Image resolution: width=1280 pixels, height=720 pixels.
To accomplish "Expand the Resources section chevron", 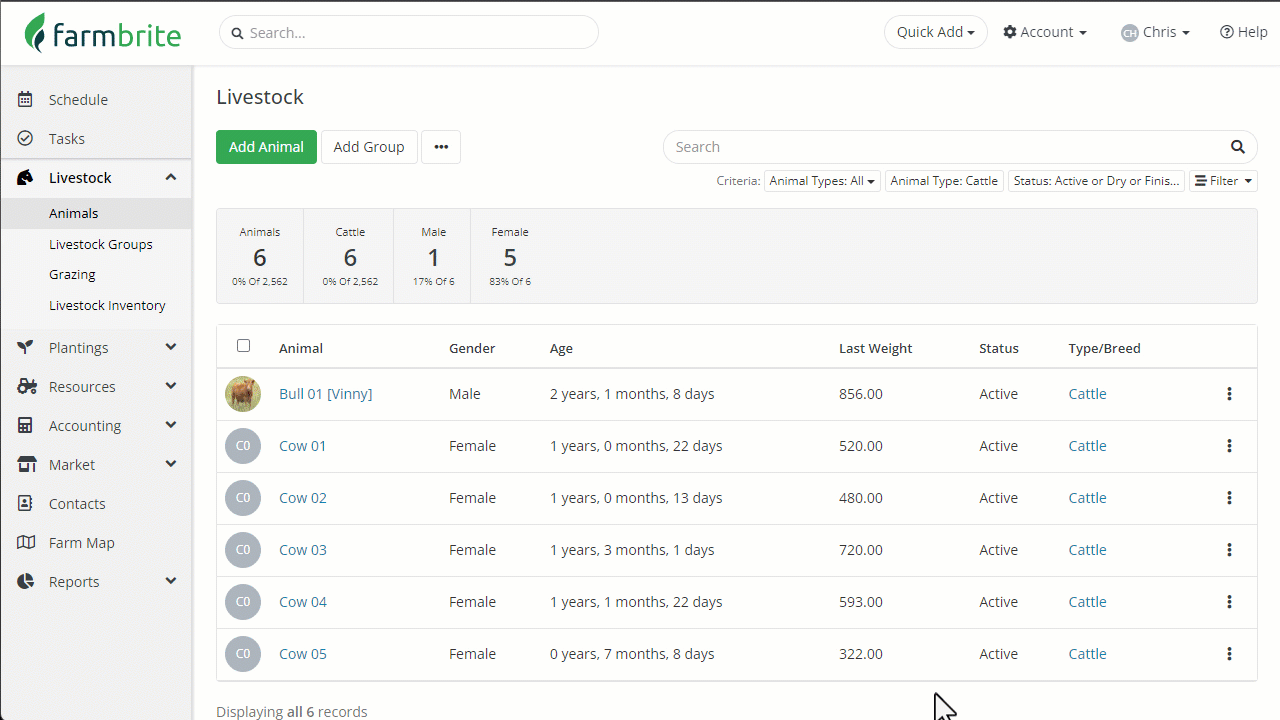I will [171, 387].
